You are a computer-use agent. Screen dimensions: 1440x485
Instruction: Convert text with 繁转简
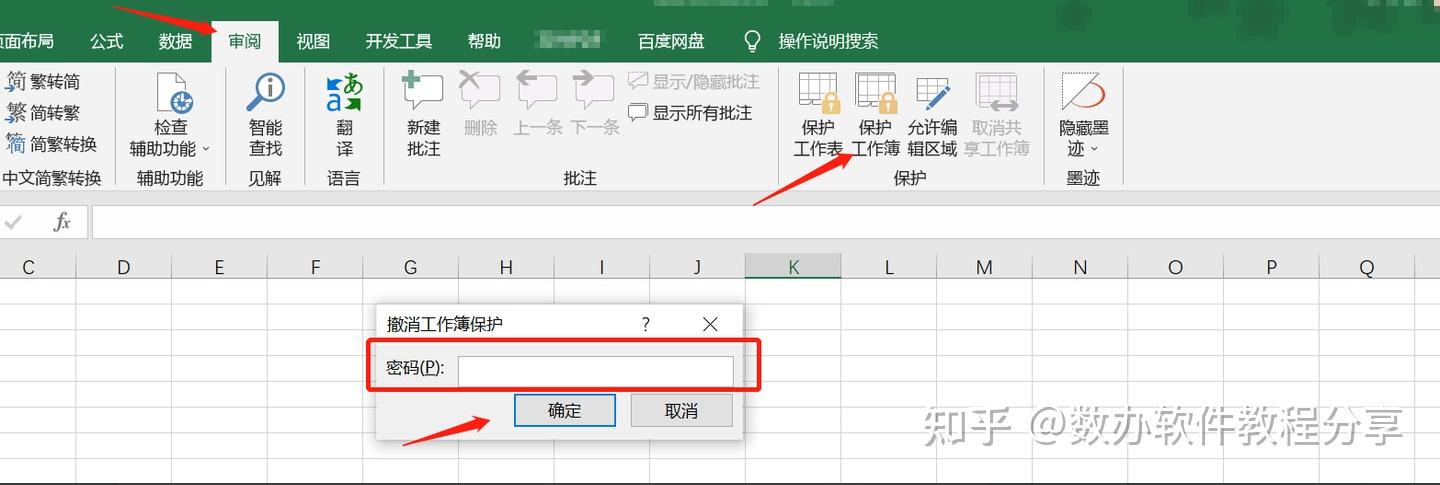pos(44,82)
